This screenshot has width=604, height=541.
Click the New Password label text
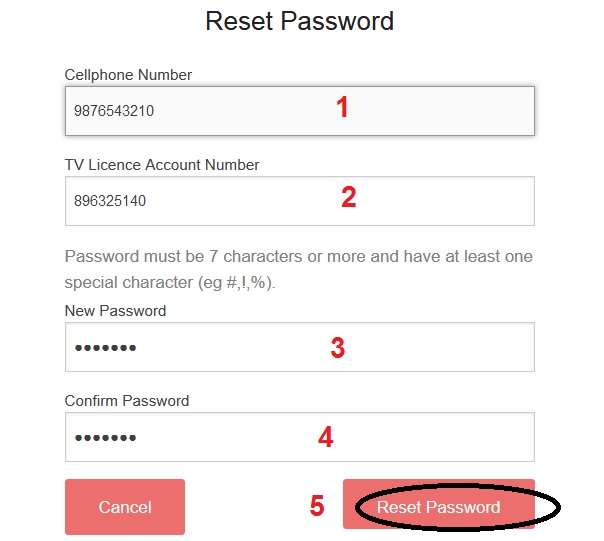point(115,311)
